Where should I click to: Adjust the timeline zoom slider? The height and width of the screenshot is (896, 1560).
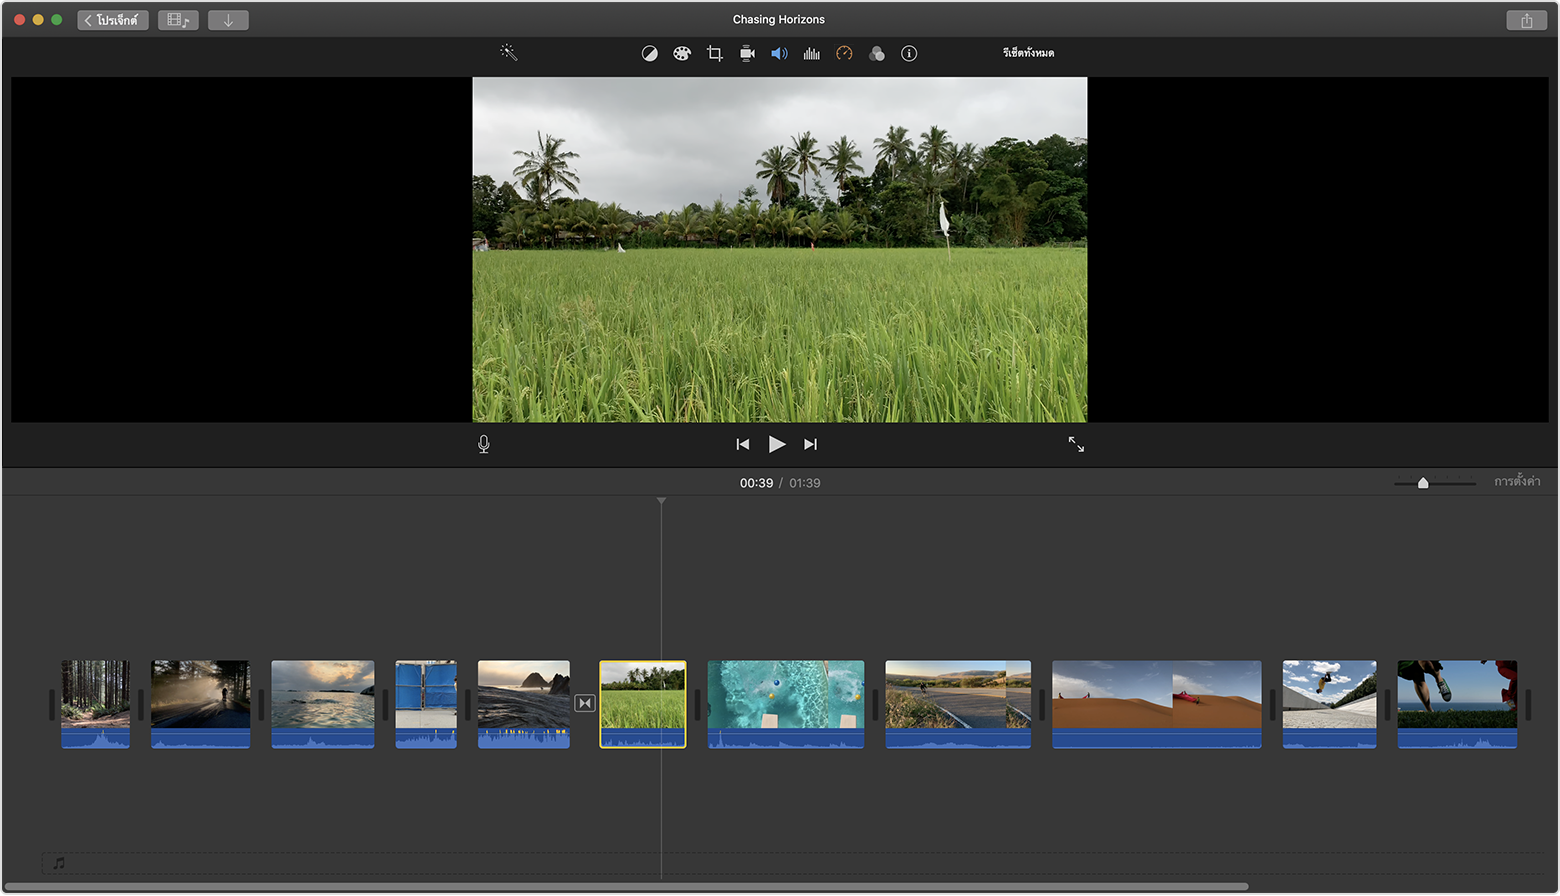(1423, 482)
